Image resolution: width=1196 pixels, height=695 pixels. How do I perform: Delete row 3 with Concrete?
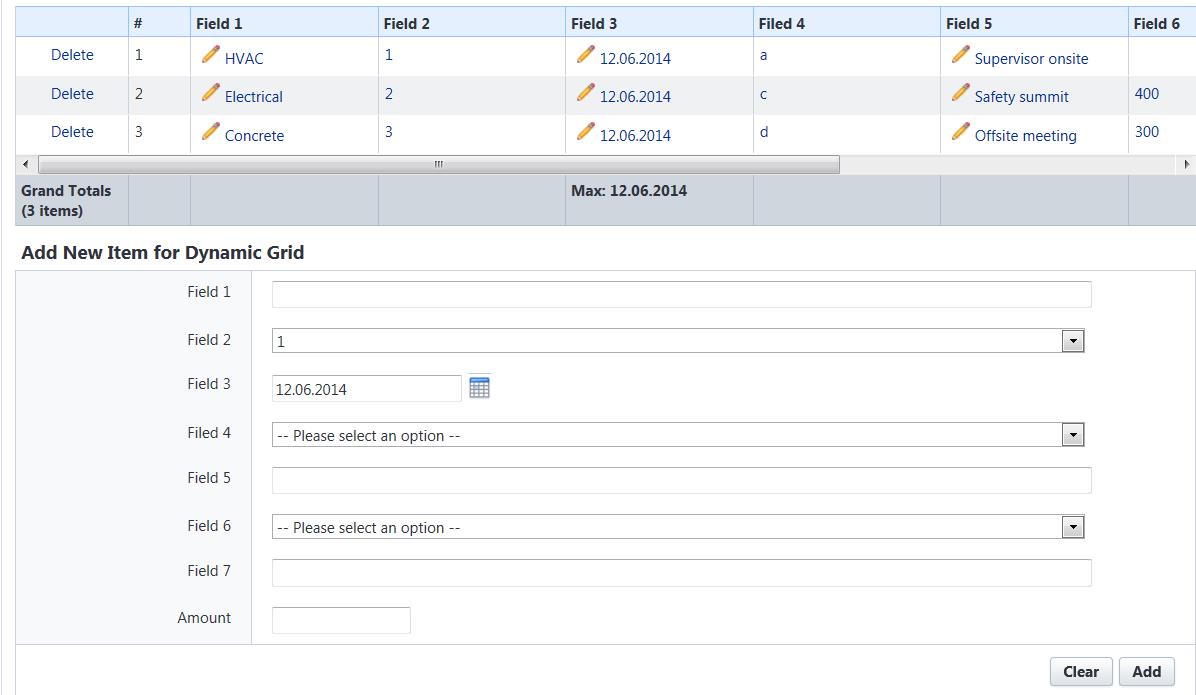tap(72, 132)
